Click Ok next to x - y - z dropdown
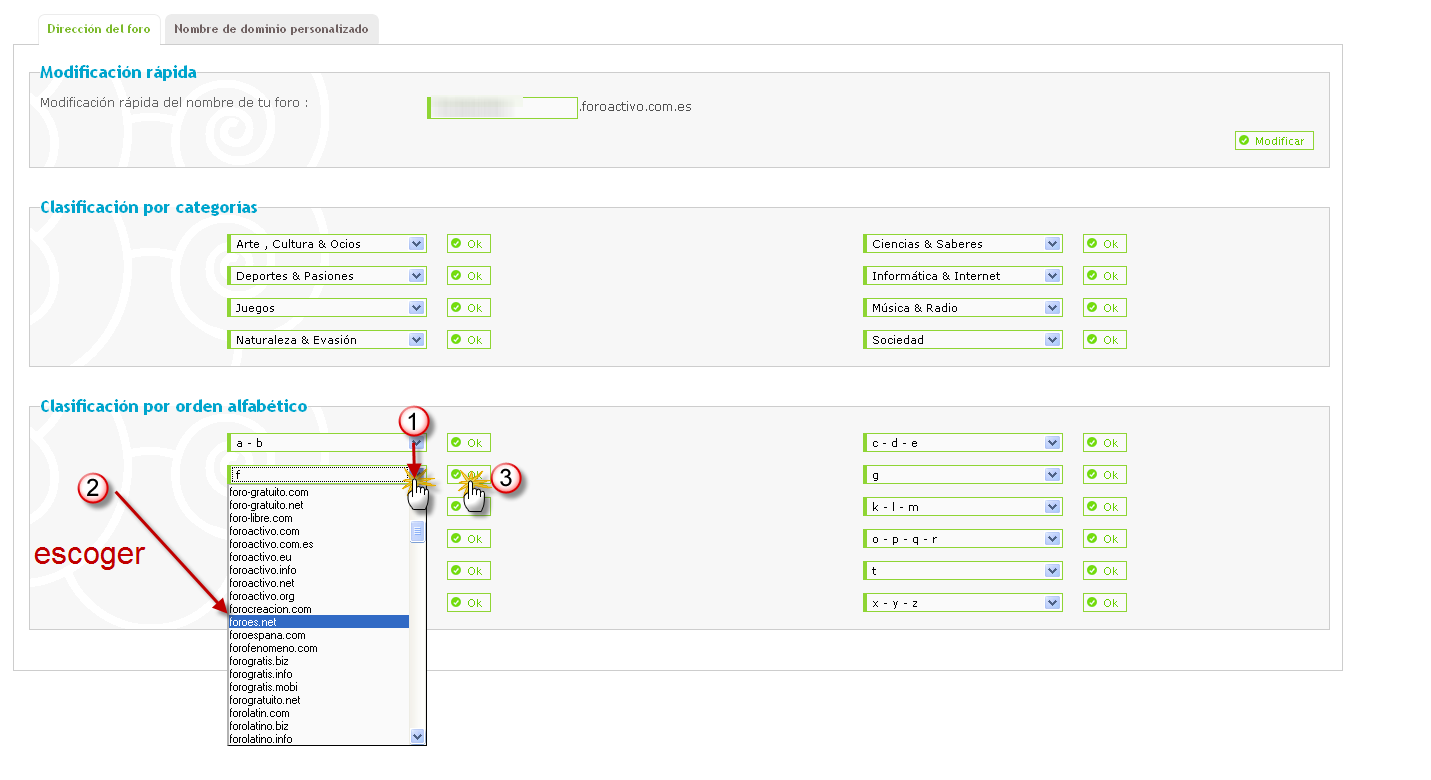 coord(1104,603)
